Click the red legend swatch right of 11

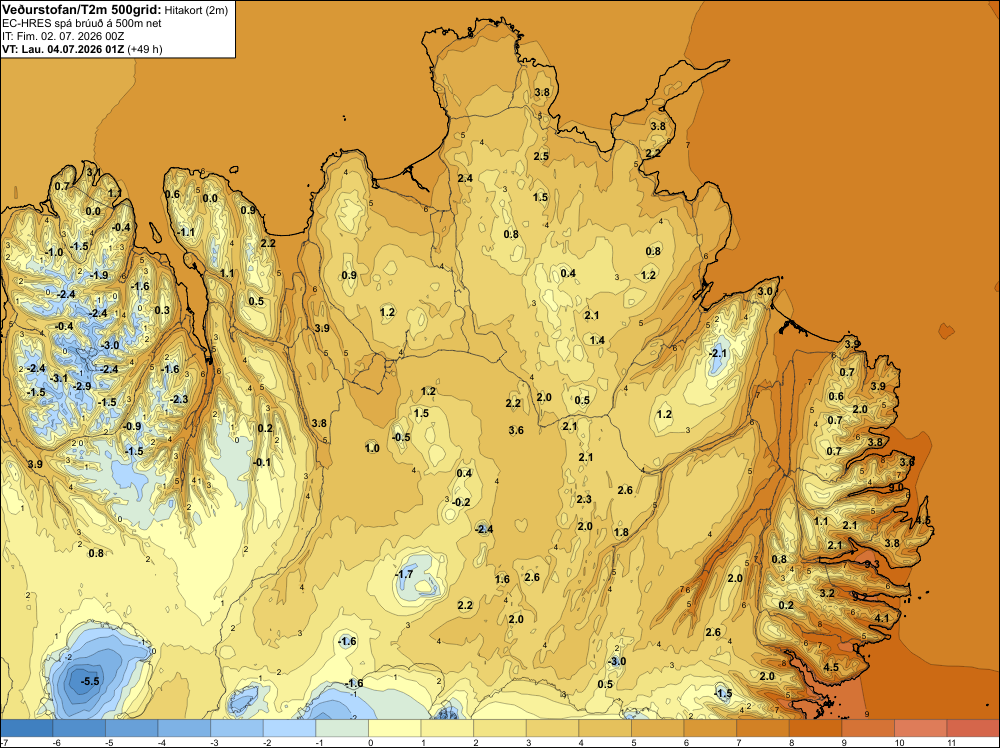pyautogui.click(x=973, y=728)
